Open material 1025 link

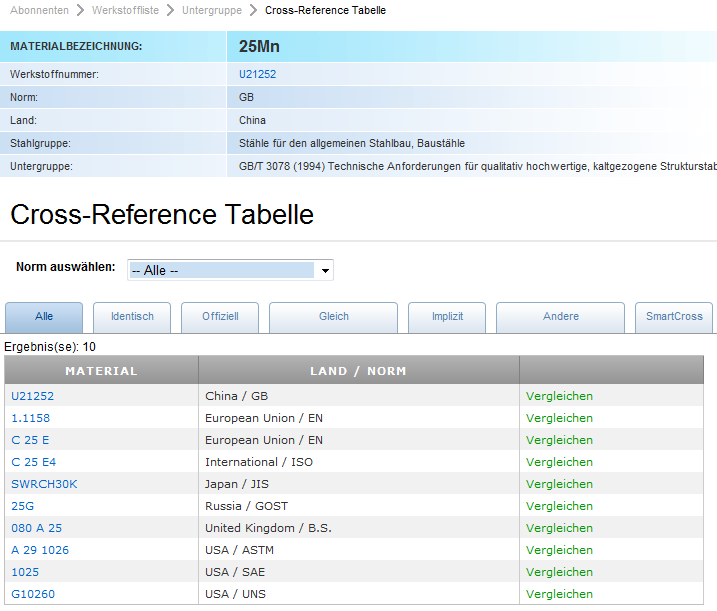[x=25, y=572]
